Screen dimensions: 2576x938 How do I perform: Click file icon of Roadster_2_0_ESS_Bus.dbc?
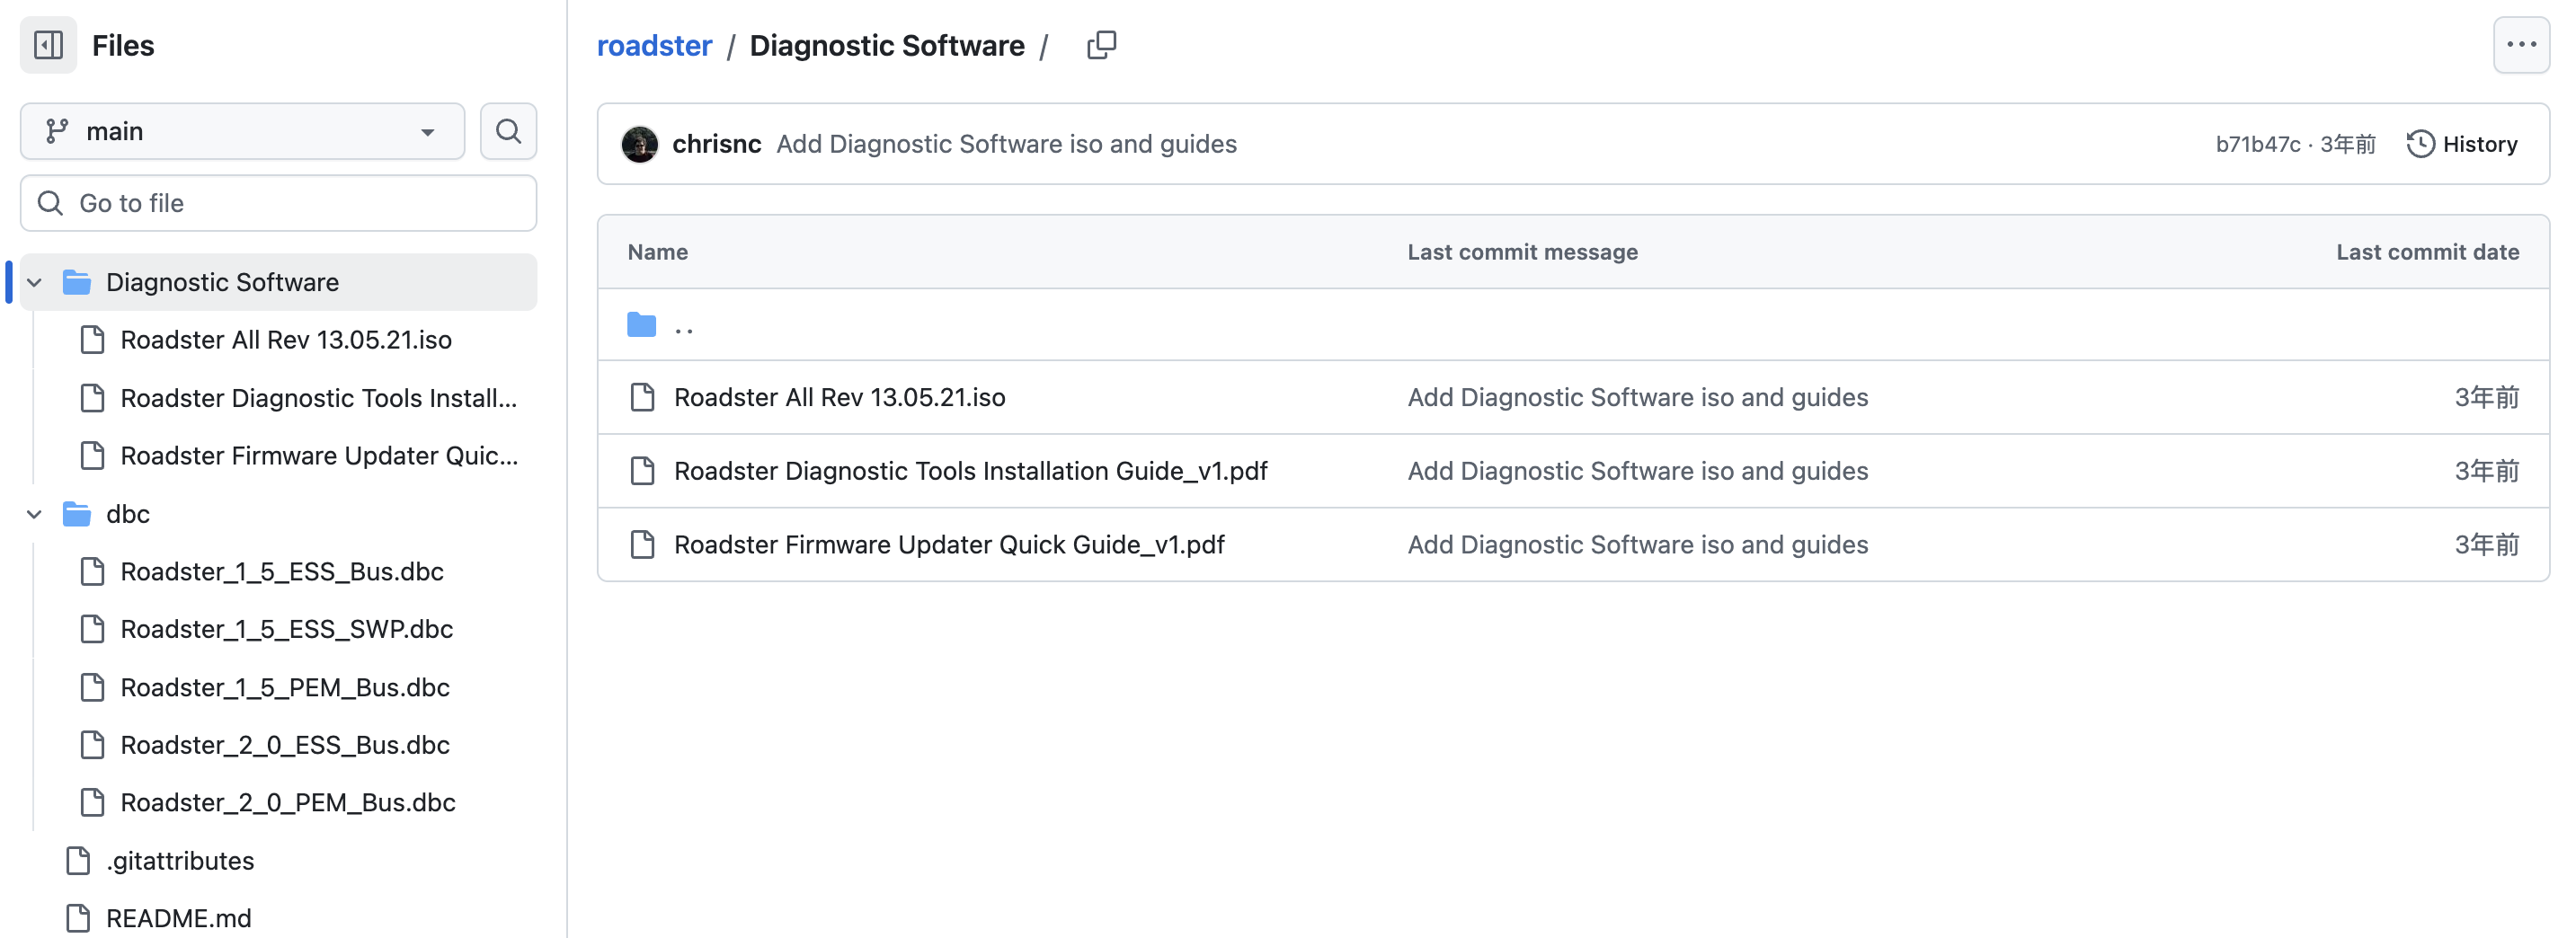(x=92, y=745)
